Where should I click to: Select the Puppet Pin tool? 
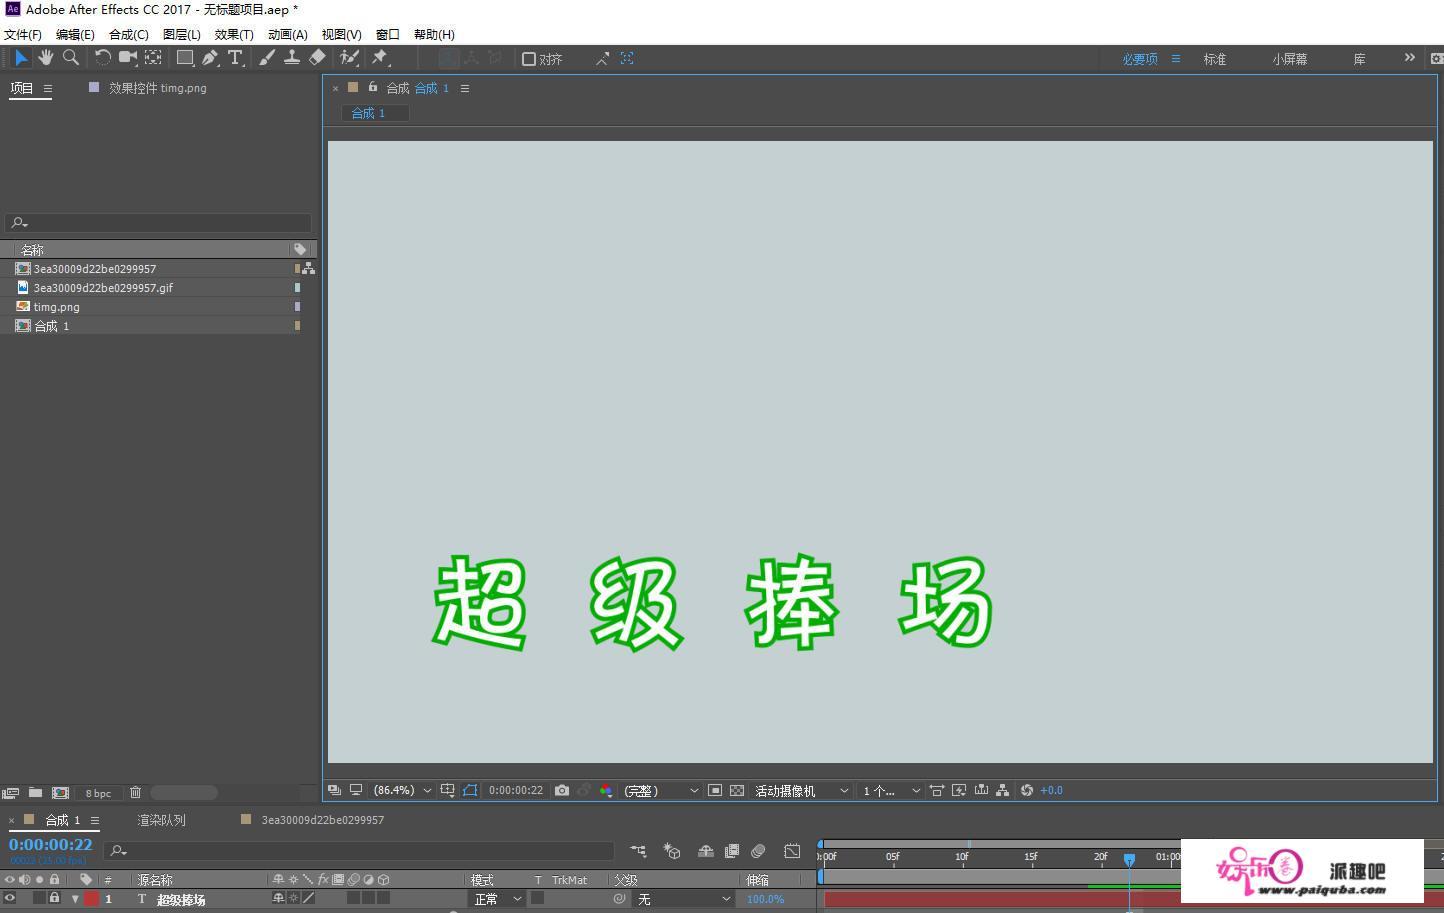[380, 58]
